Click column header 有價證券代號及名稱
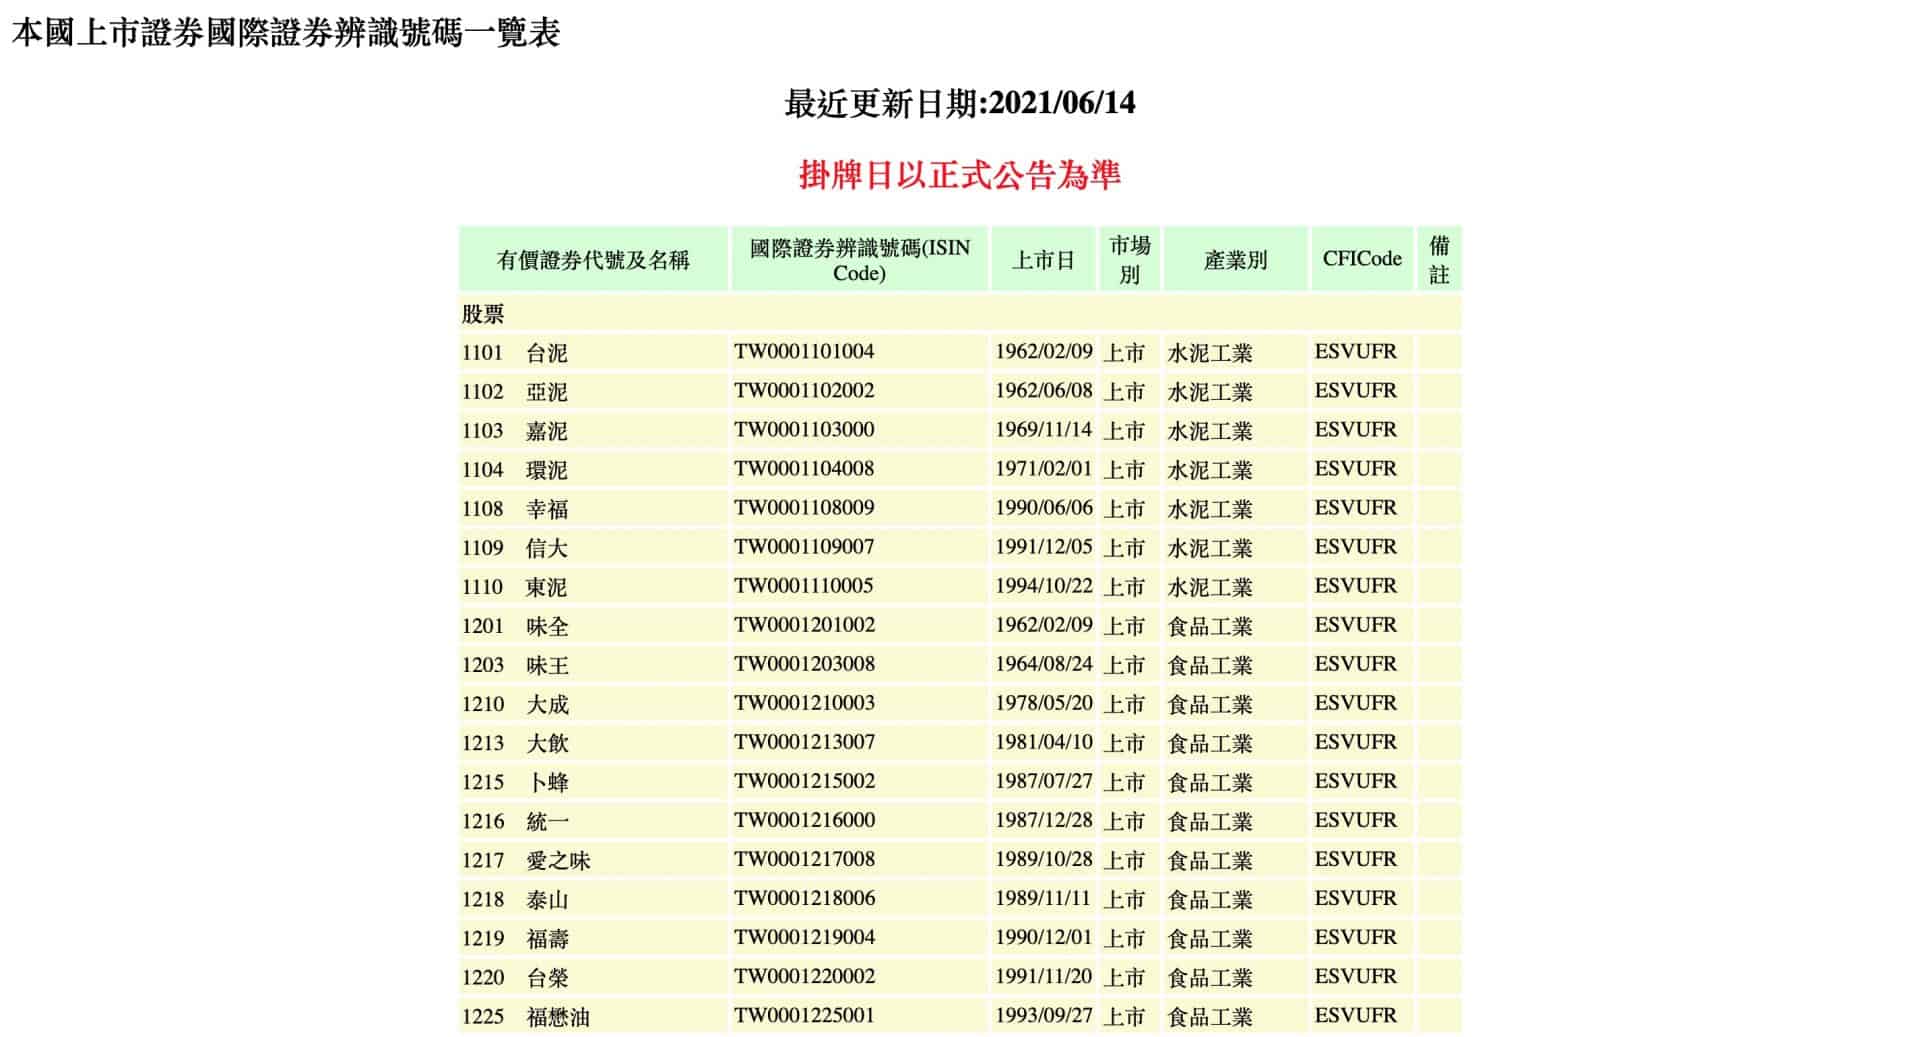The height and width of the screenshot is (1037, 1920). point(593,260)
